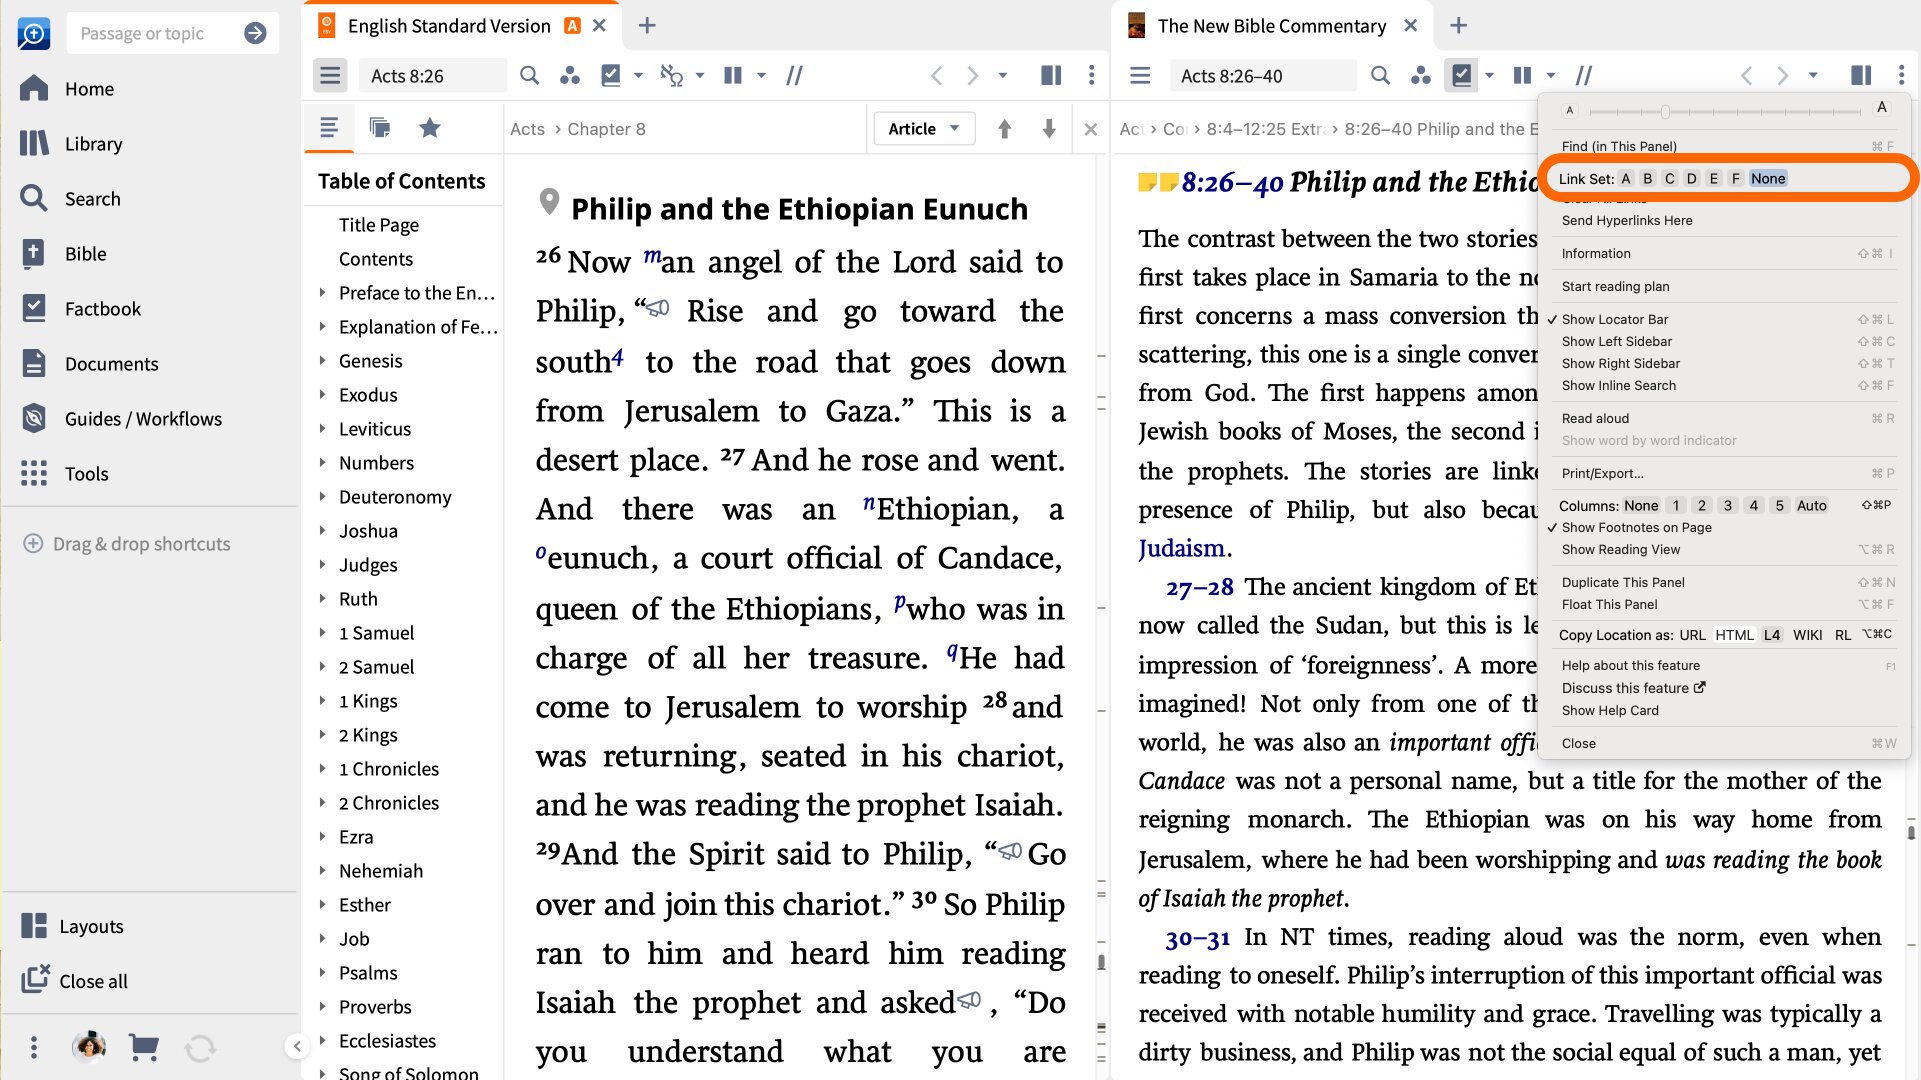Click the Close all icon
Image resolution: width=1921 pixels, height=1080 pixels.
(x=36, y=979)
